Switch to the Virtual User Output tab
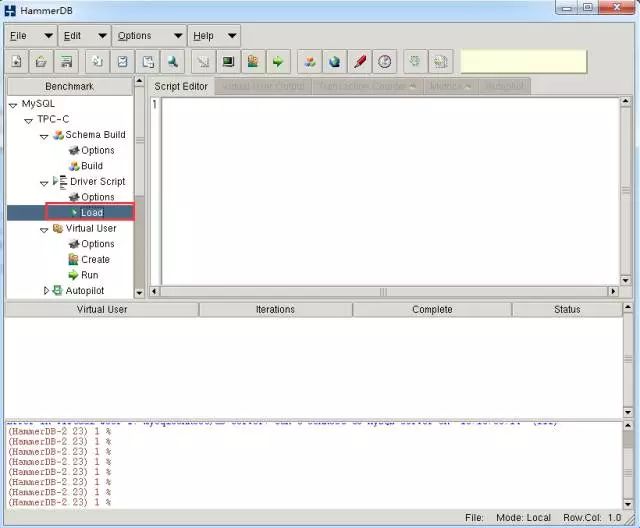This screenshot has width=640, height=528. click(263, 86)
